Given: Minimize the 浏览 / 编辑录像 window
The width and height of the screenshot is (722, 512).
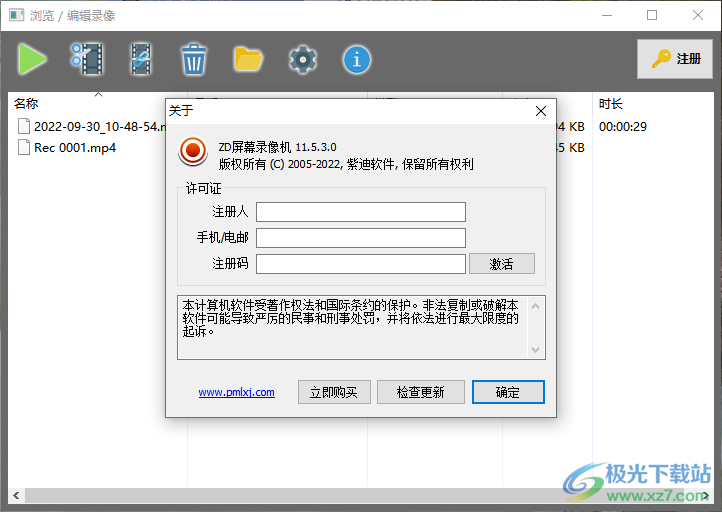Looking at the screenshot, I should [x=607, y=15].
